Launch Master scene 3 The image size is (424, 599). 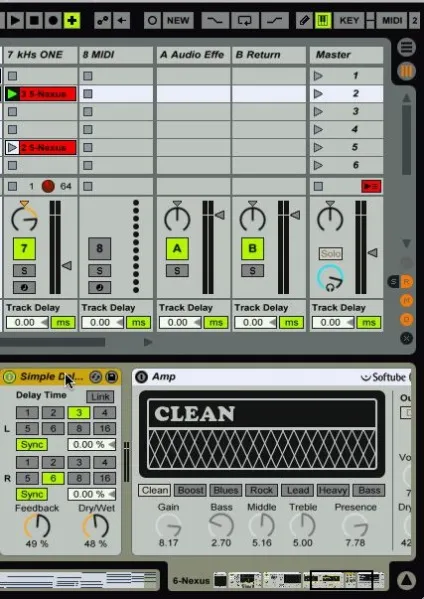(318, 112)
